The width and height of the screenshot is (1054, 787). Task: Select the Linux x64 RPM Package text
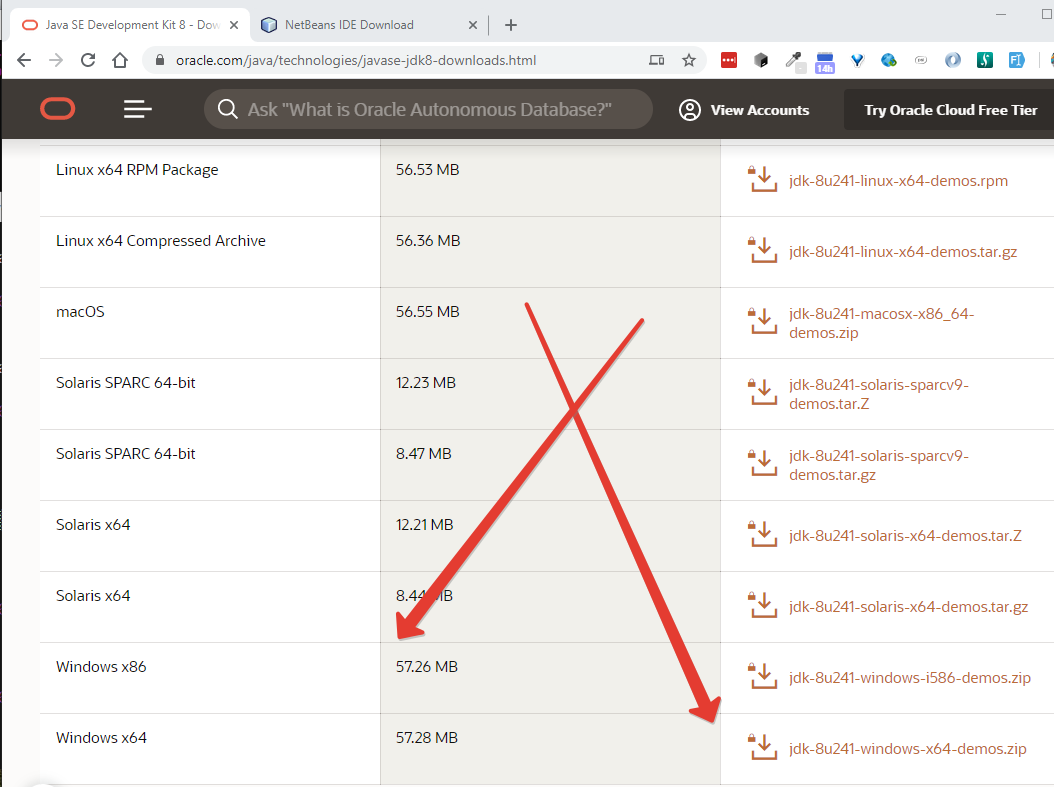click(x=137, y=170)
